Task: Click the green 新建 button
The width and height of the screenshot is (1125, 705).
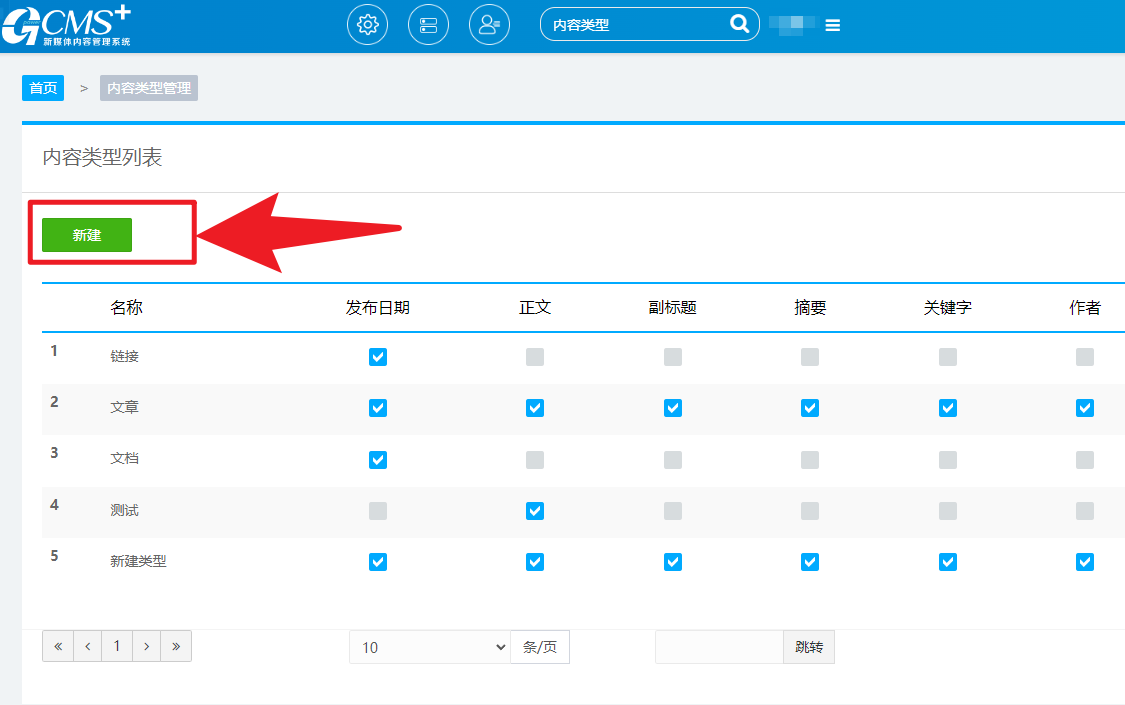Action: coord(87,235)
